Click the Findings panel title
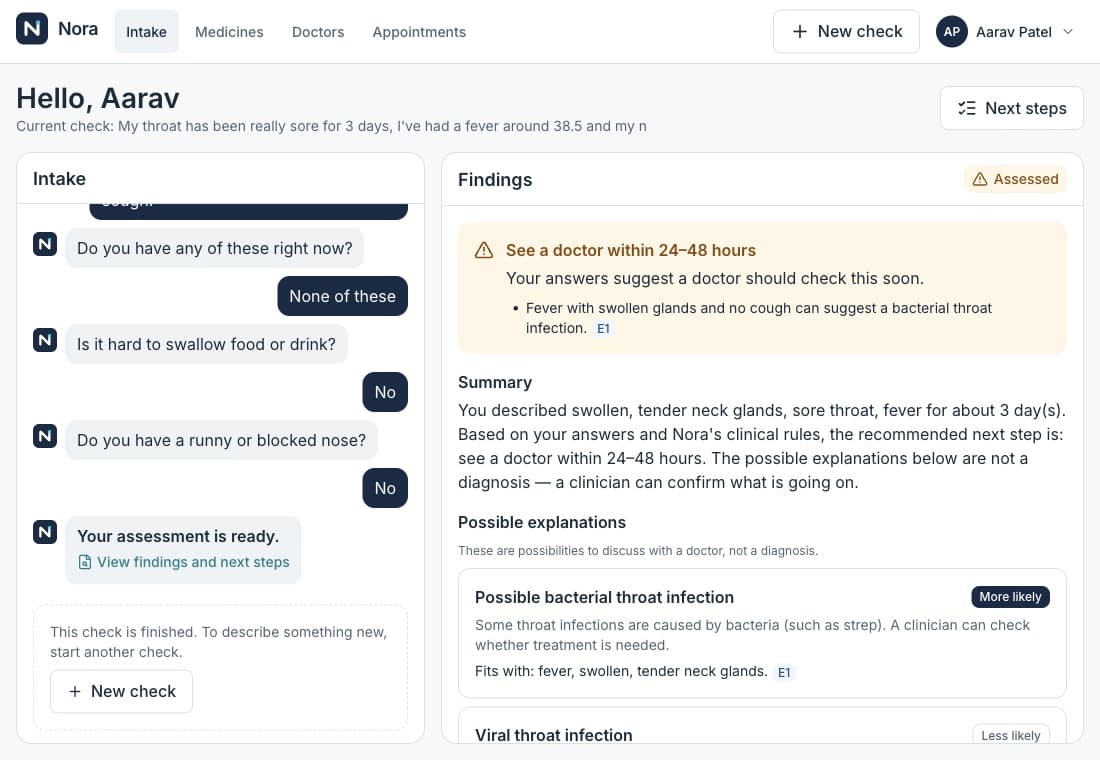Image resolution: width=1100 pixels, height=760 pixels. 495,180
